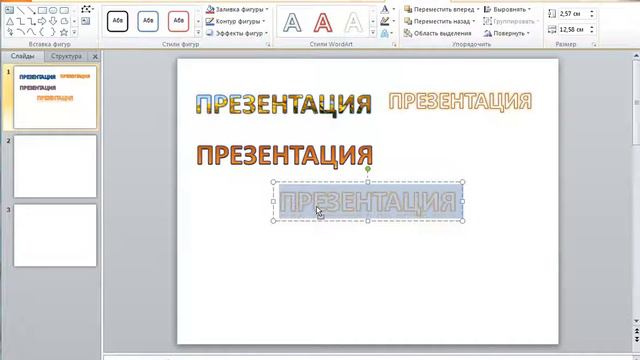
Task: Select the Right Brace shape
Action: click(x=53, y=32)
